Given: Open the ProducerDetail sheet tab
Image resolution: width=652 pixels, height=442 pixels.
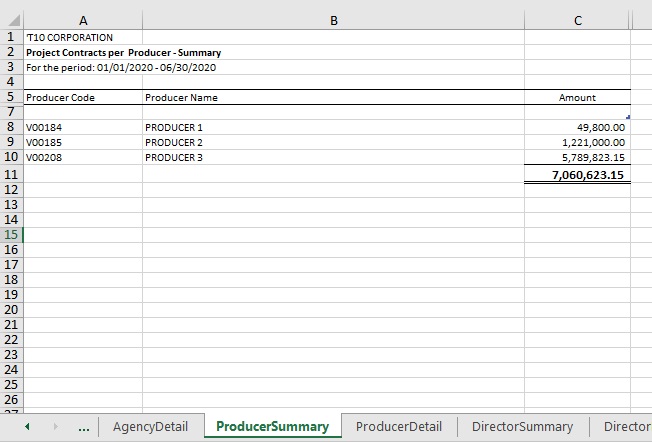Looking at the screenshot, I should tap(399, 426).
